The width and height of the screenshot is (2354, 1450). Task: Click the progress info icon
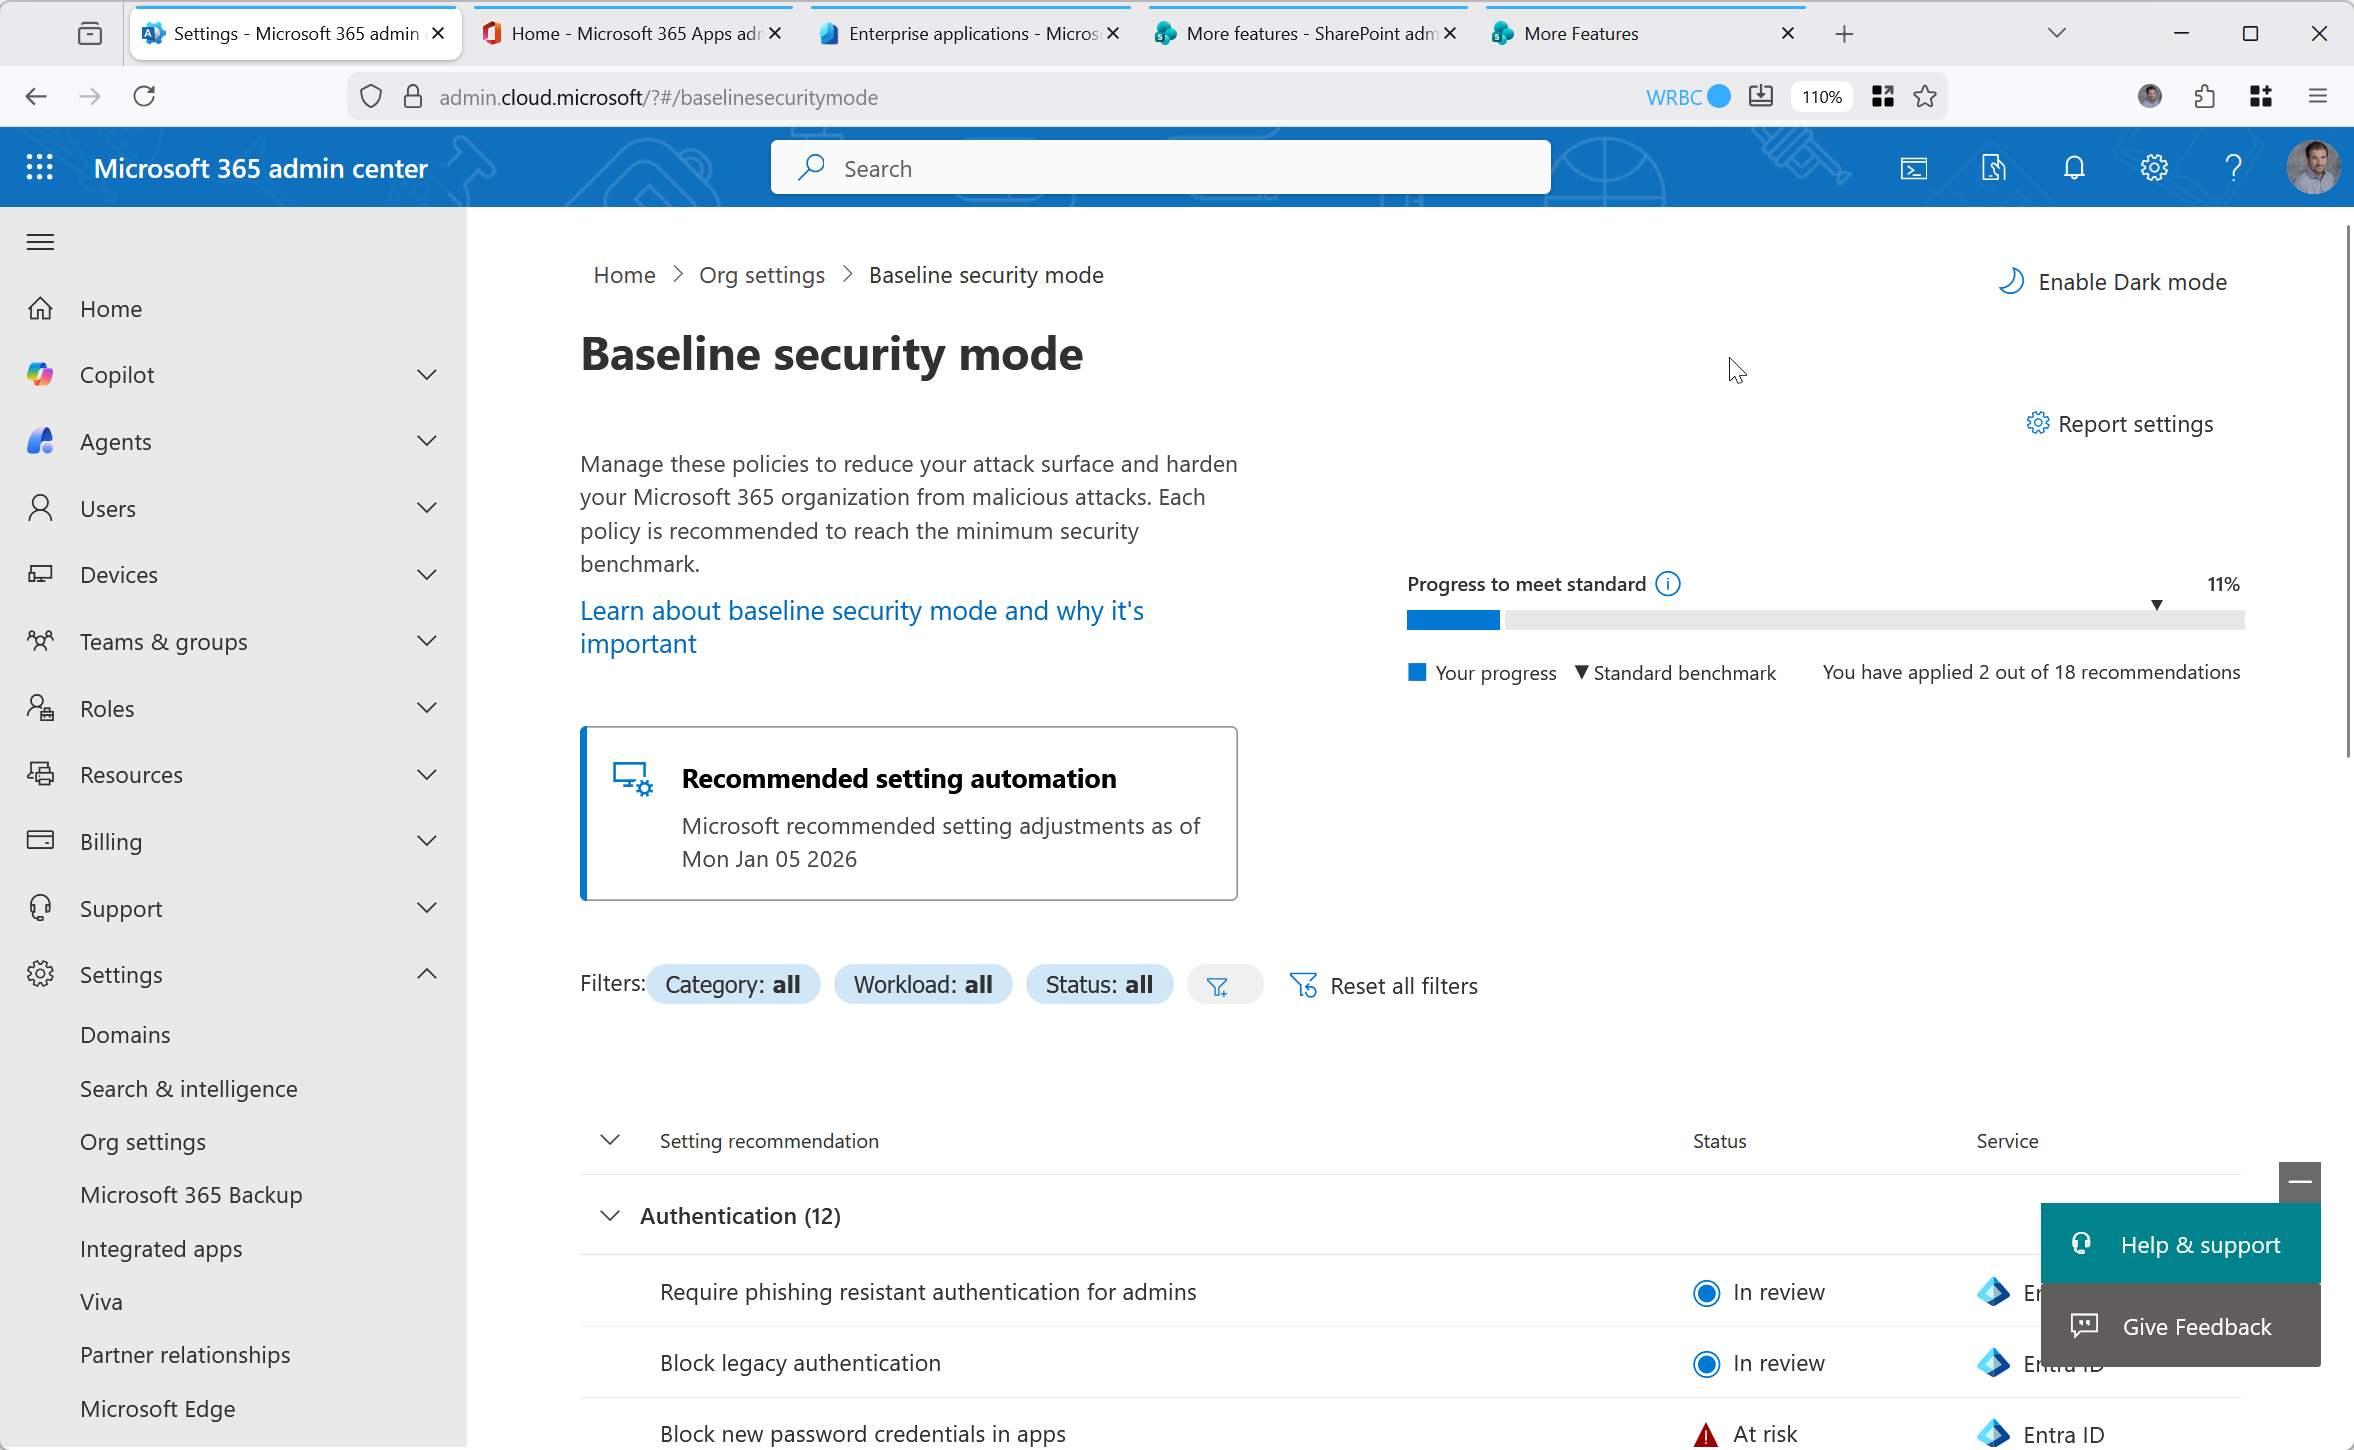tap(1668, 584)
